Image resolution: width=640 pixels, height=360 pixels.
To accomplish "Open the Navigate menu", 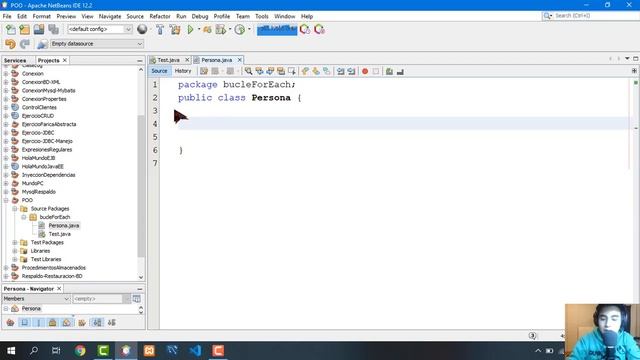I will coord(110,16).
